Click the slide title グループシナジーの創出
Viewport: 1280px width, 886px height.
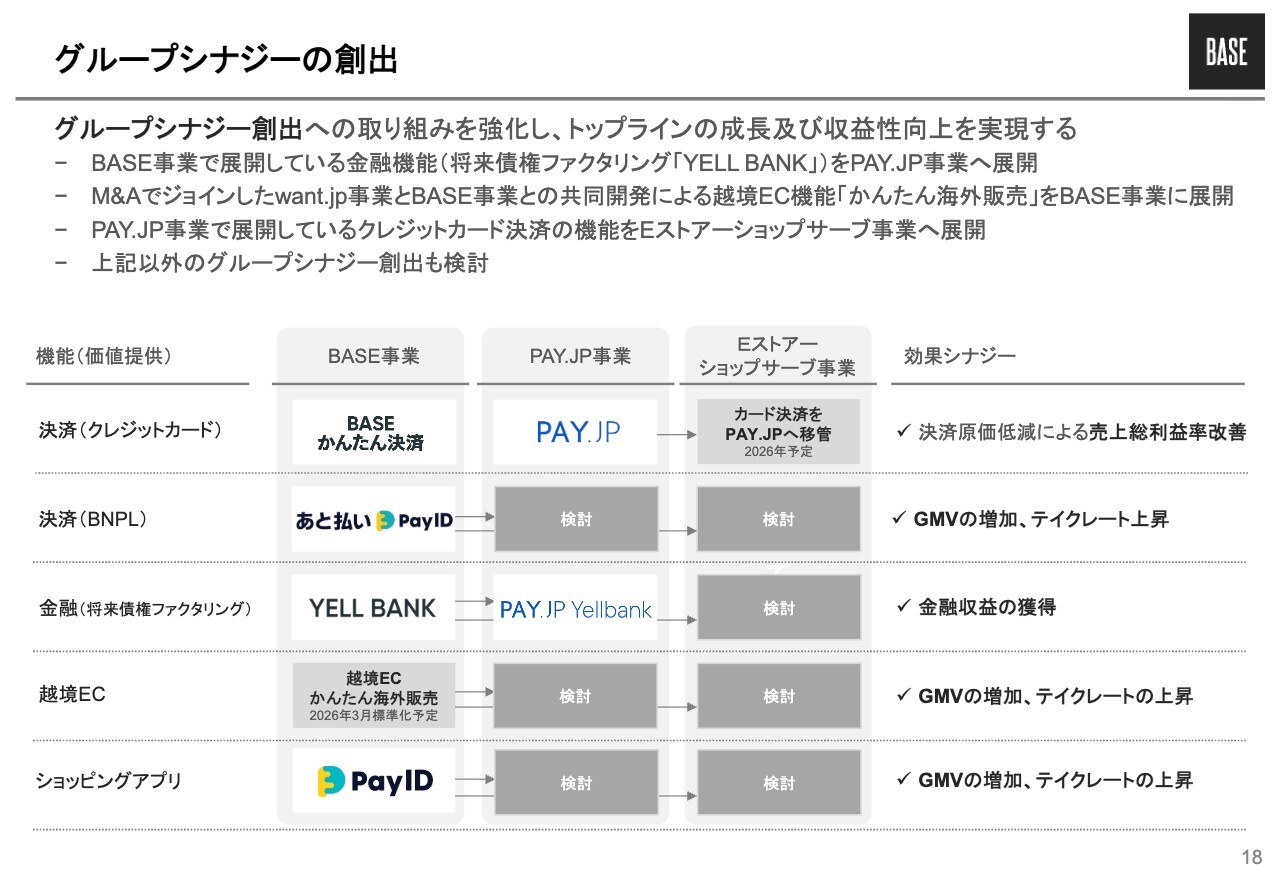(226, 60)
